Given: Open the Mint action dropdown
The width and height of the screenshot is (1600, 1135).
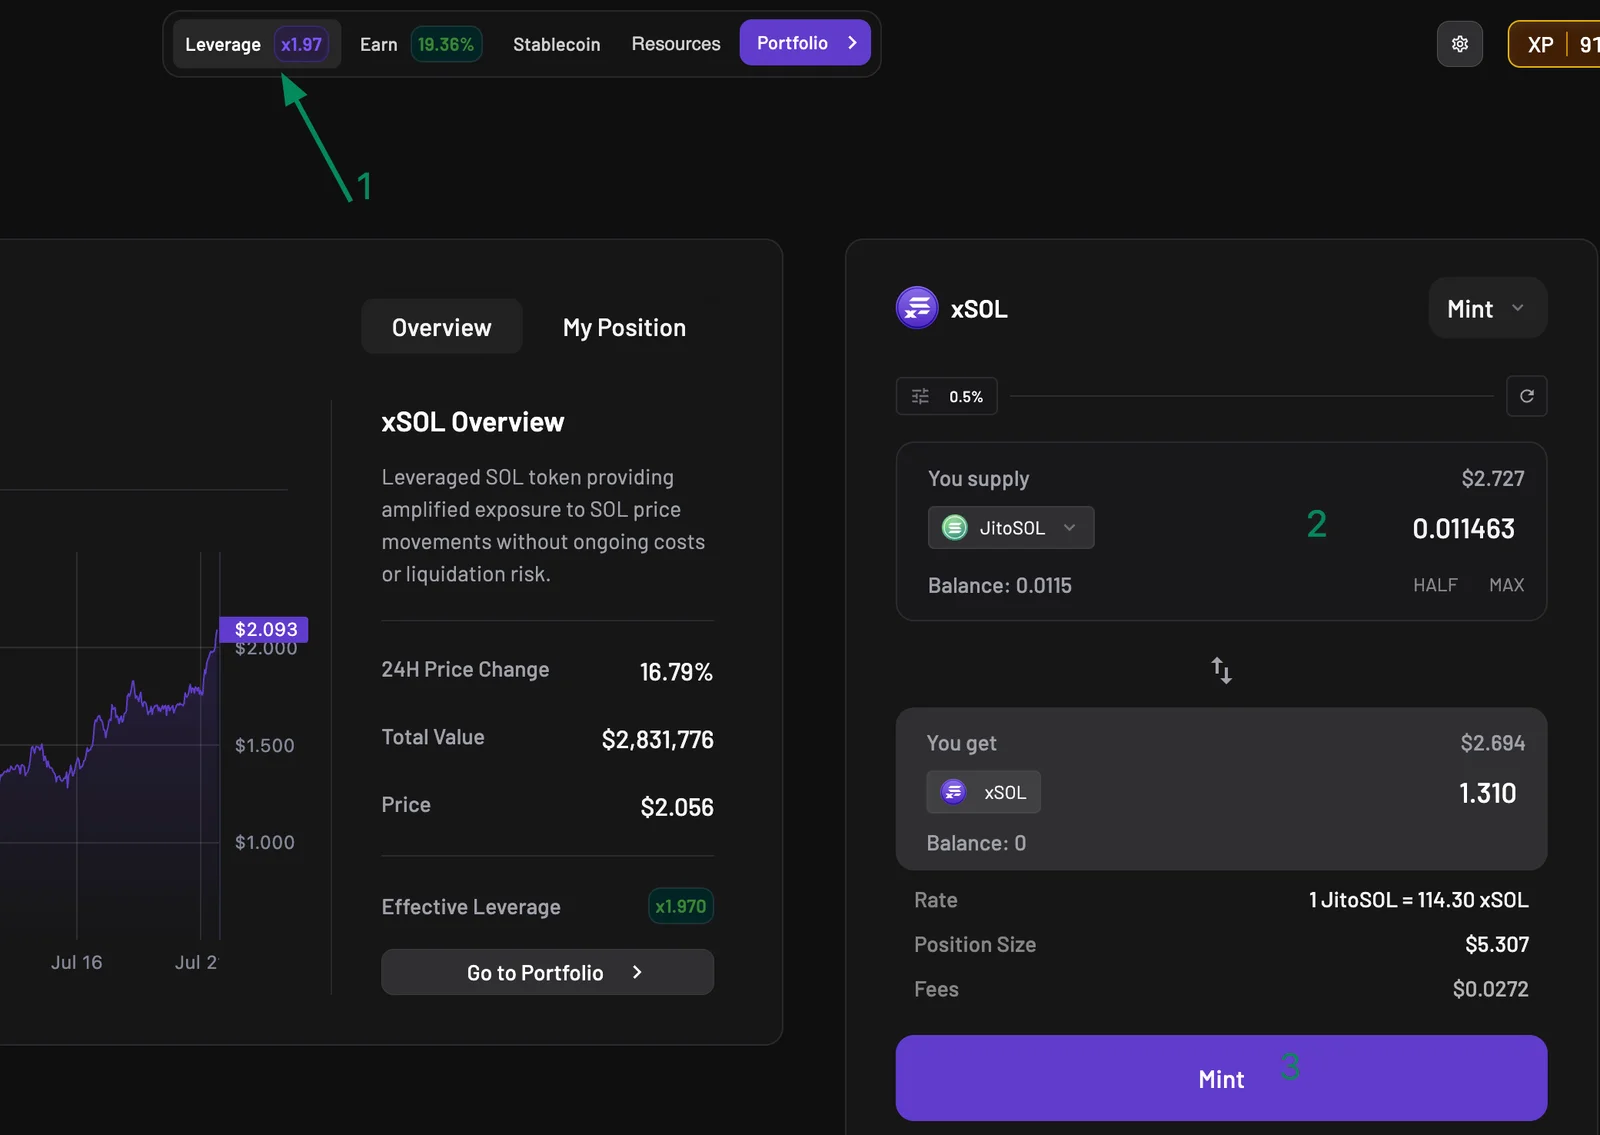Looking at the screenshot, I should 1487,308.
